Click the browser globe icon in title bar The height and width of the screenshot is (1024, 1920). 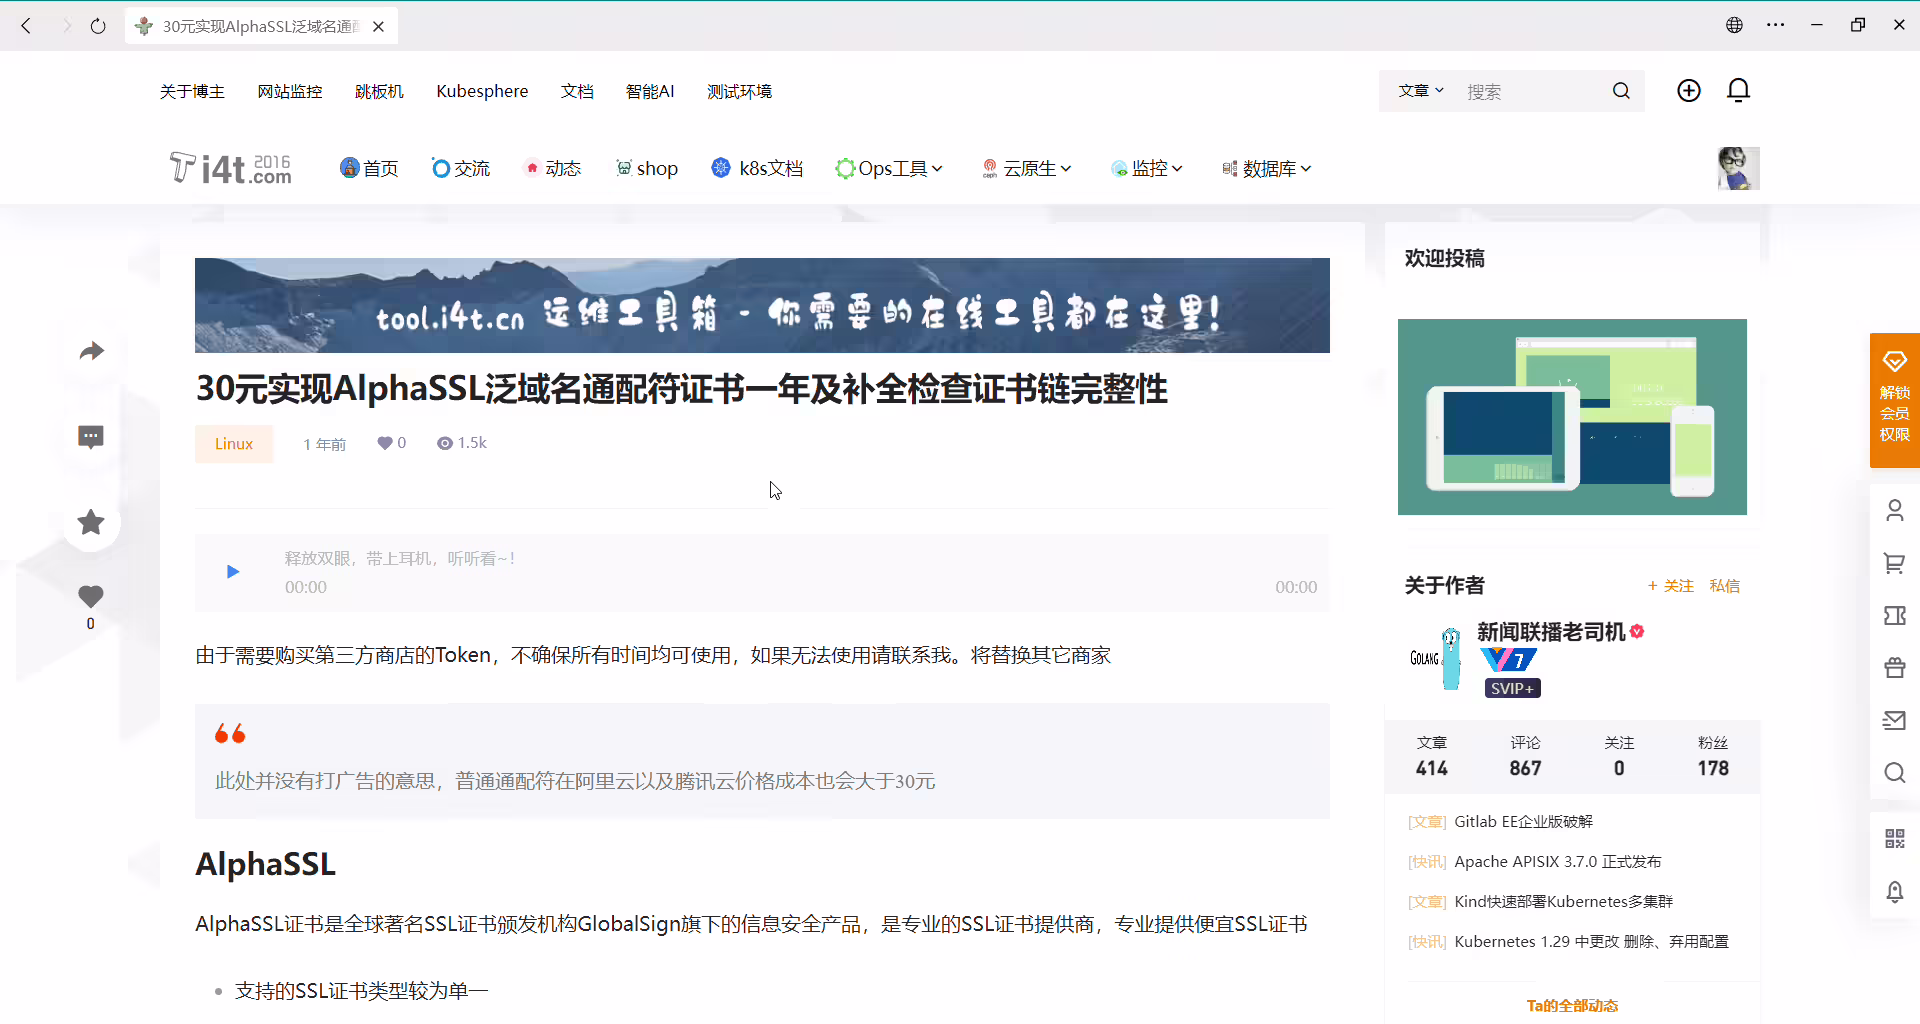(x=1734, y=25)
